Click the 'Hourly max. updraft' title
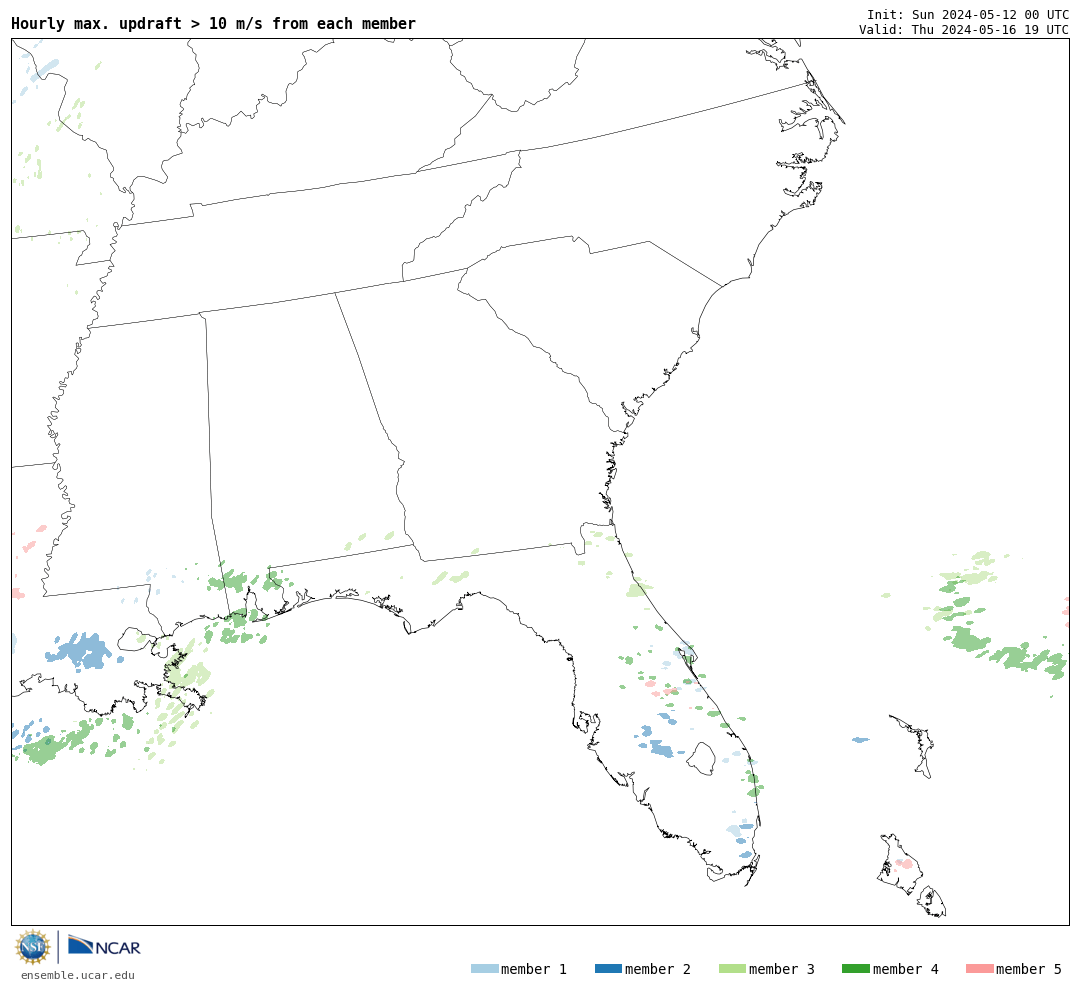 214,24
